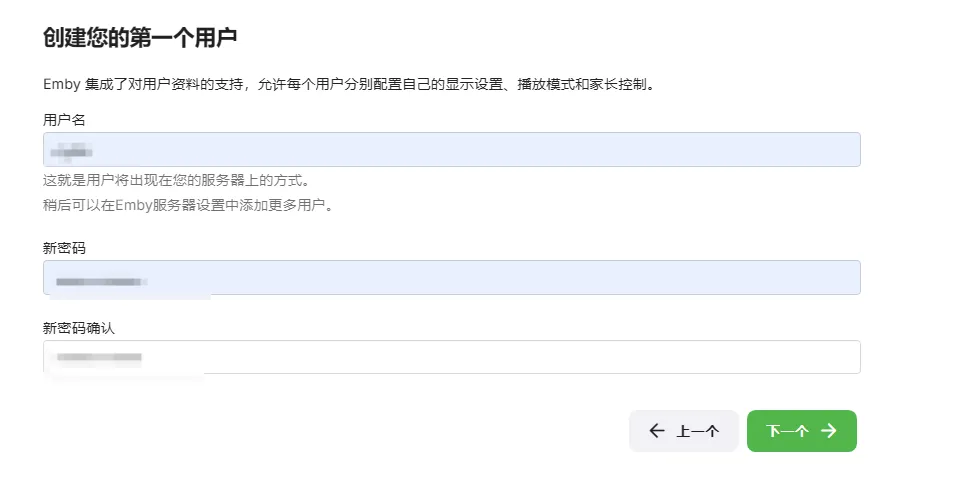Go back with the 上一个 button label
Image resolution: width=961 pixels, height=483 pixels.
pyautogui.click(x=698, y=432)
